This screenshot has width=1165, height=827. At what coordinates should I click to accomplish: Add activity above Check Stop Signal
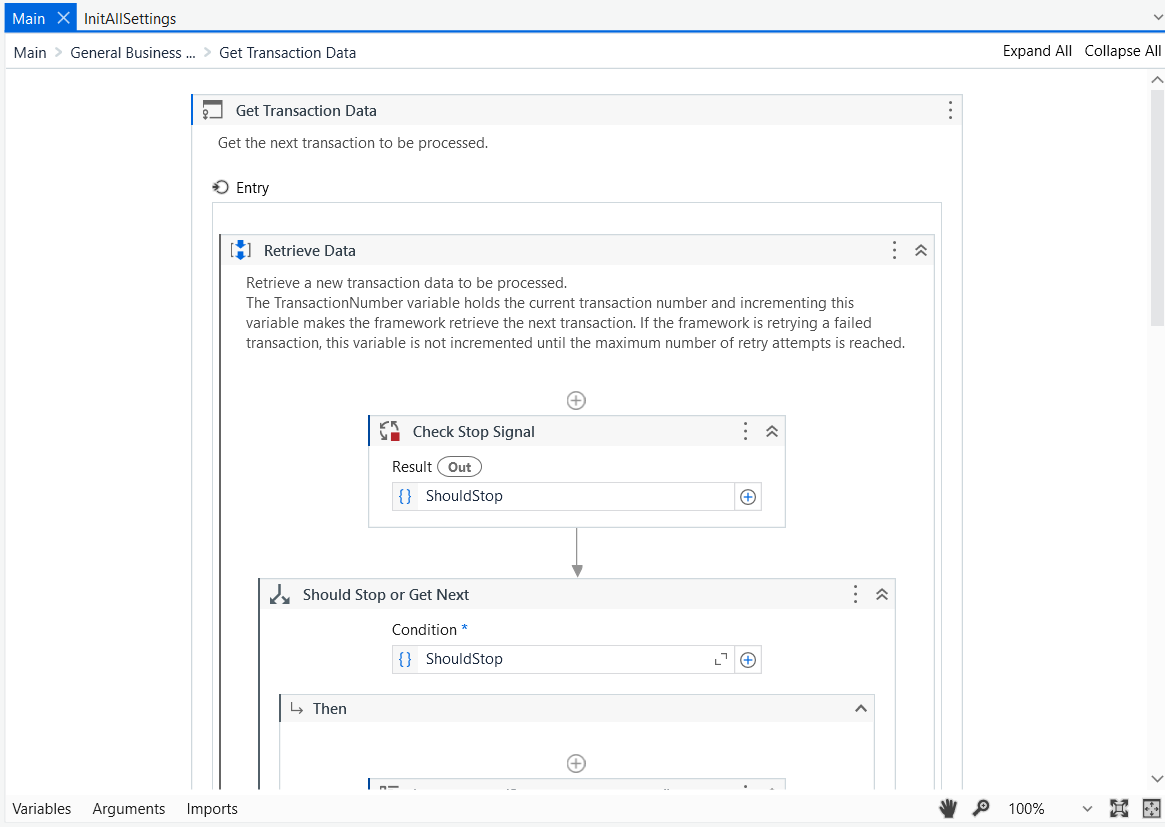pos(576,400)
